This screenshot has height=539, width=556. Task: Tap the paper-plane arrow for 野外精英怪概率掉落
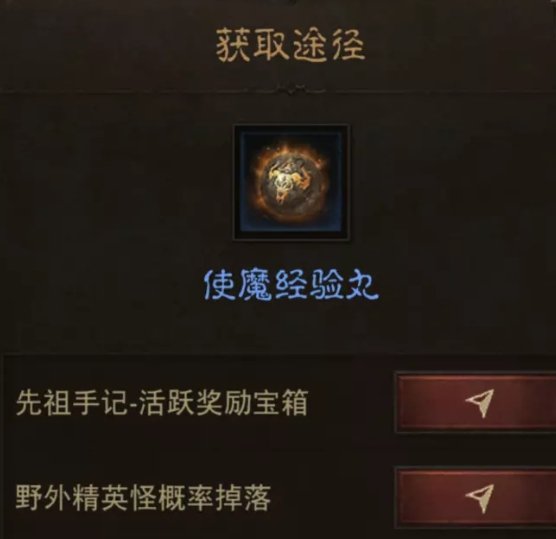pos(480,498)
